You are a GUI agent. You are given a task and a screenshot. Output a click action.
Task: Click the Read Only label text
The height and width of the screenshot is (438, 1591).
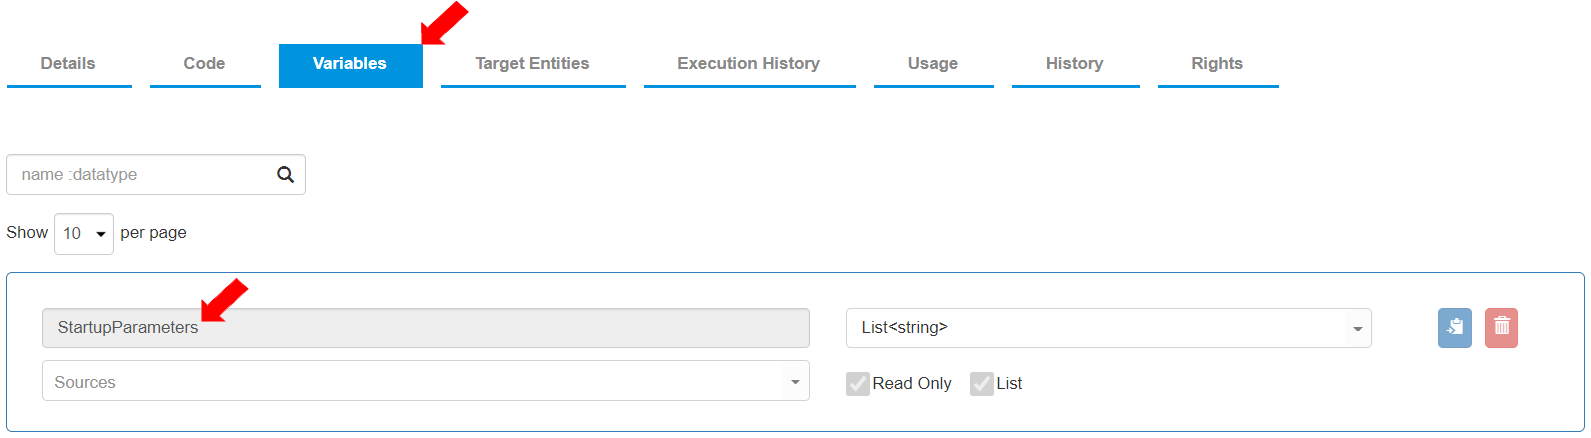tap(912, 384)
